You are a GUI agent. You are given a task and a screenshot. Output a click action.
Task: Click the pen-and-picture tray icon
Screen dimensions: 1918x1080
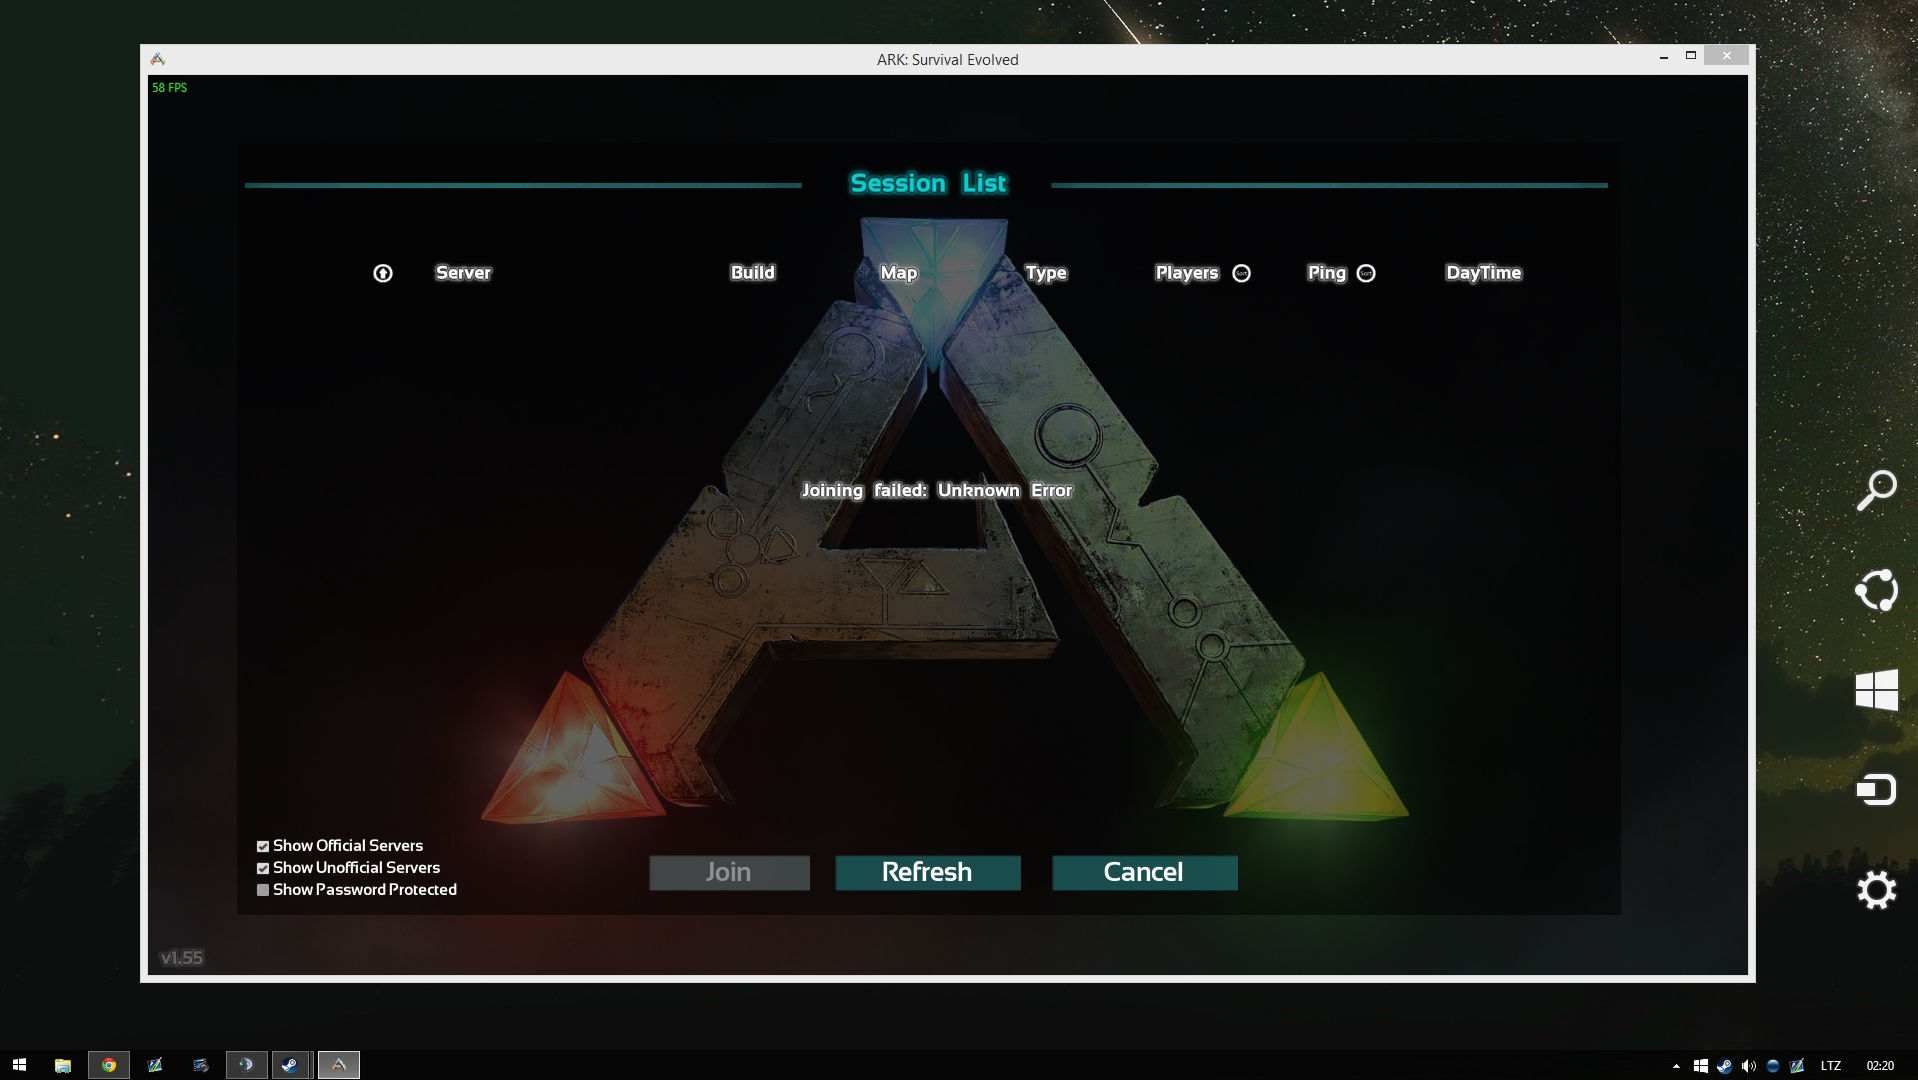[1797, 1066]
